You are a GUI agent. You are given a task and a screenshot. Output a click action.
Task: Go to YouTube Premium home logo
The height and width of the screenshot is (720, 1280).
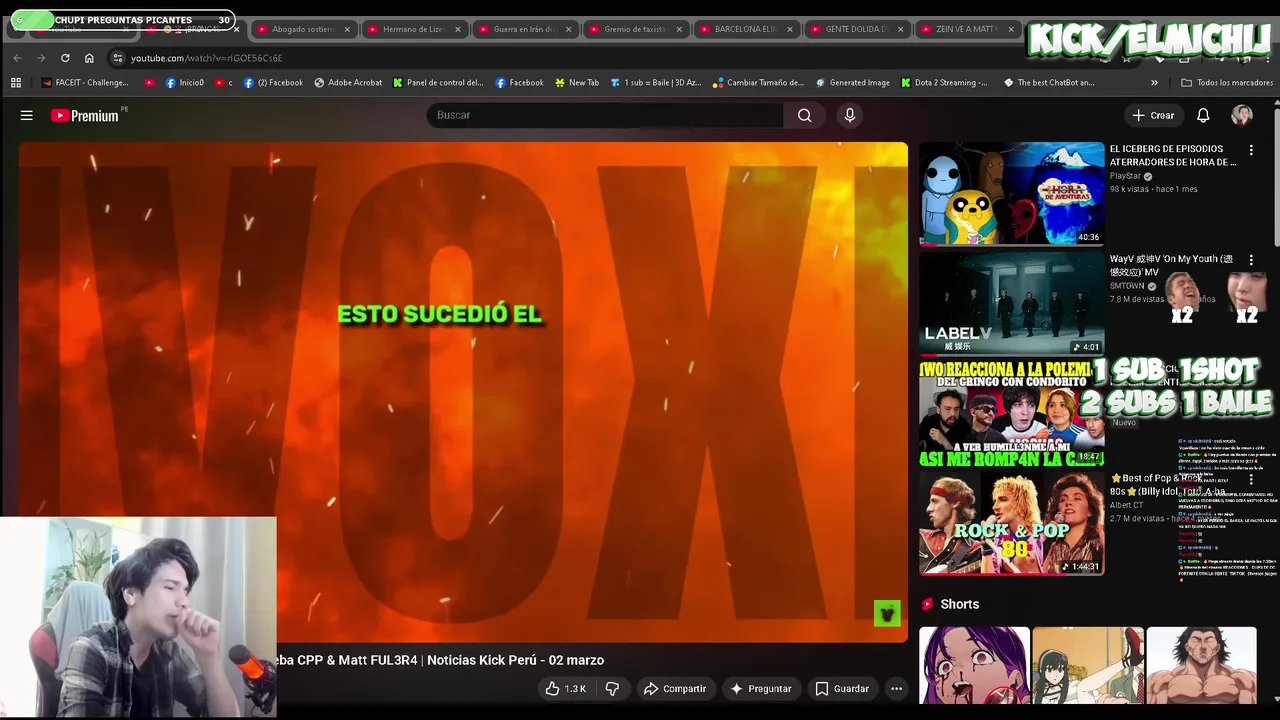pos(85,115)
